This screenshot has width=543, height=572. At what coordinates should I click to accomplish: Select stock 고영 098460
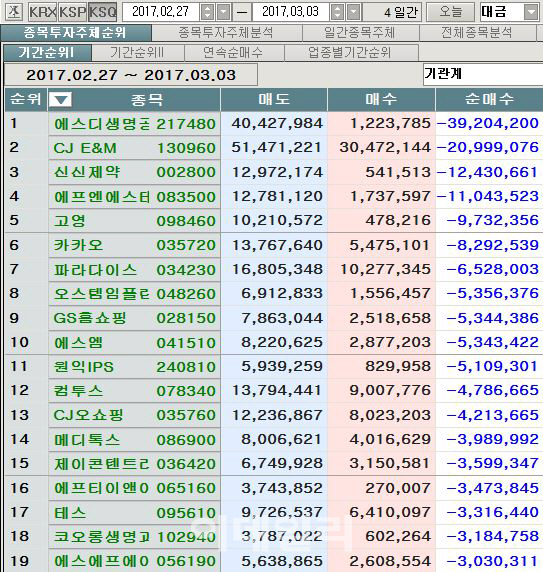coord(134,221)
